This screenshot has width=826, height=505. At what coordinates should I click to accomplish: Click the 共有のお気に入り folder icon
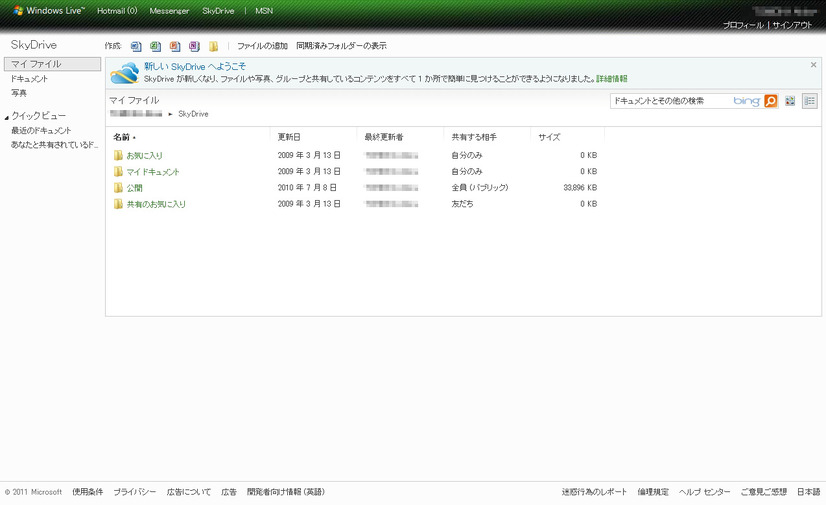118,204
